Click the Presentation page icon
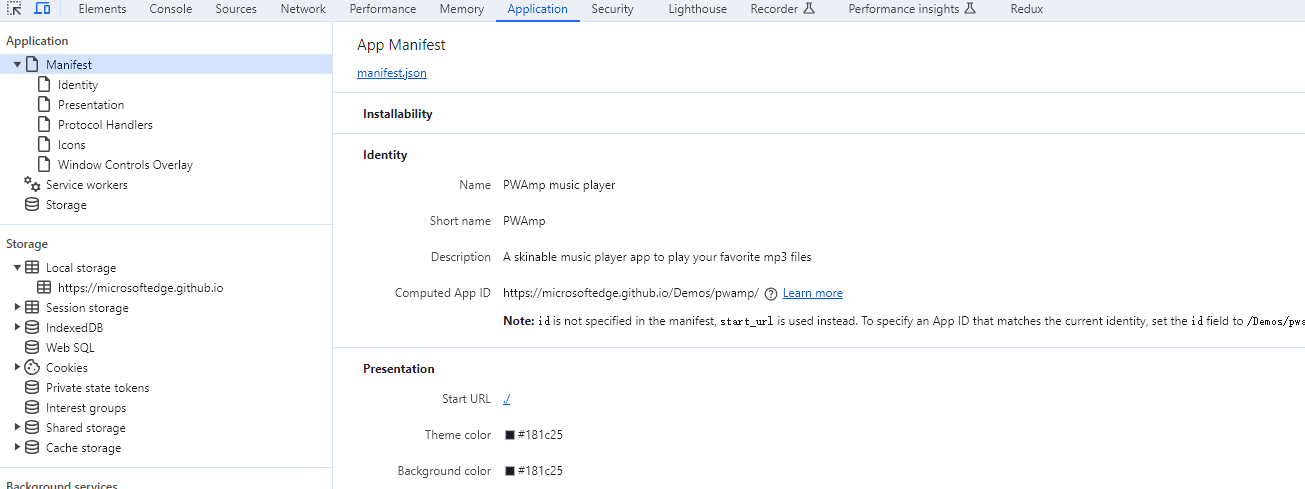Screen dimensions: 1305x489 click(x=44, y=104)
